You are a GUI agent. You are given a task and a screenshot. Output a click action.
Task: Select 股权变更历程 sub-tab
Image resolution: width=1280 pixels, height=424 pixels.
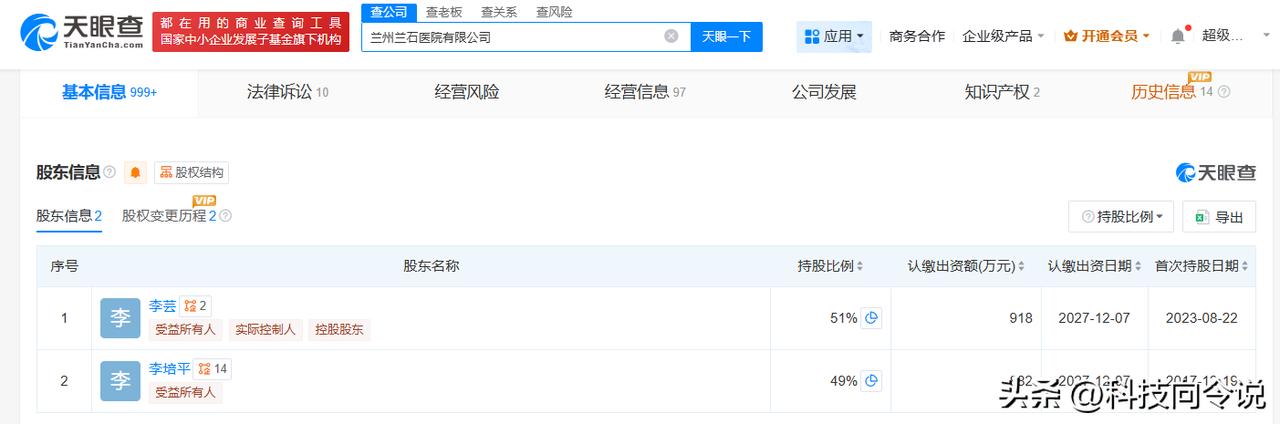point(169,216)
